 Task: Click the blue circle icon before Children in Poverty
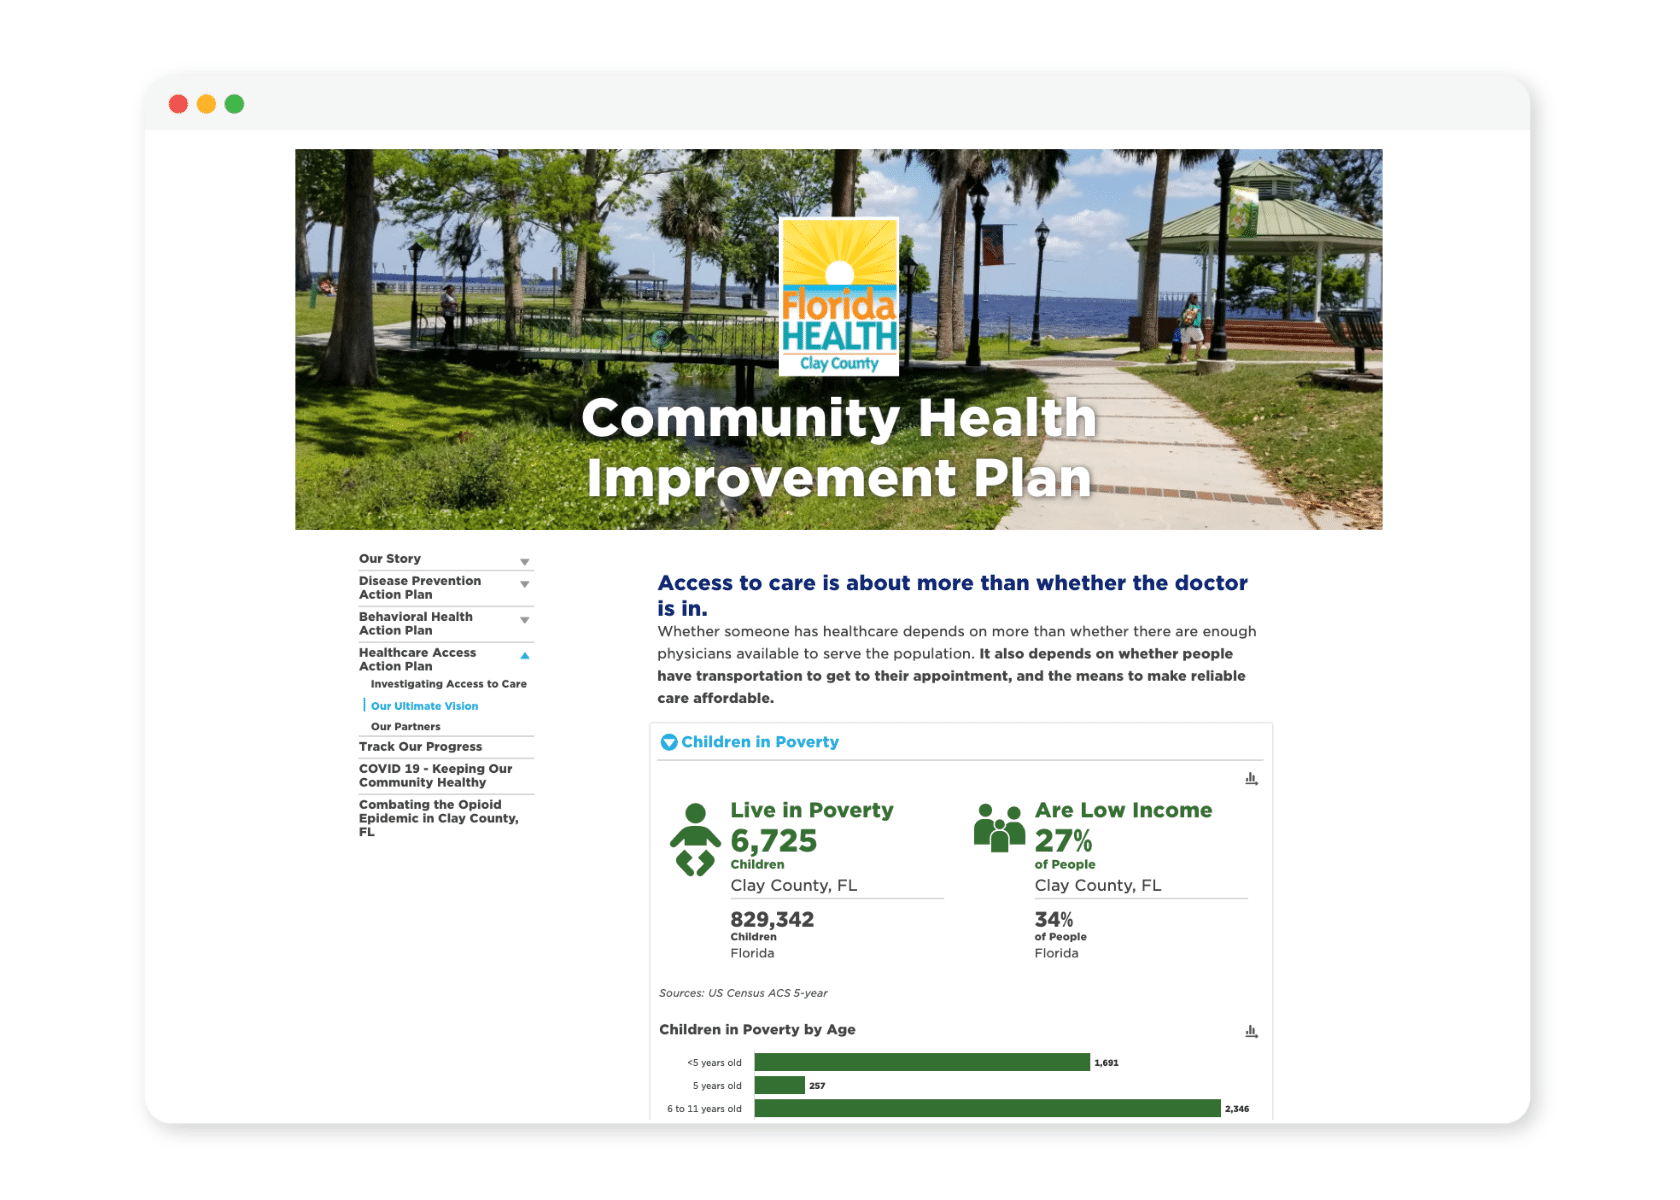tap(669, 742)
